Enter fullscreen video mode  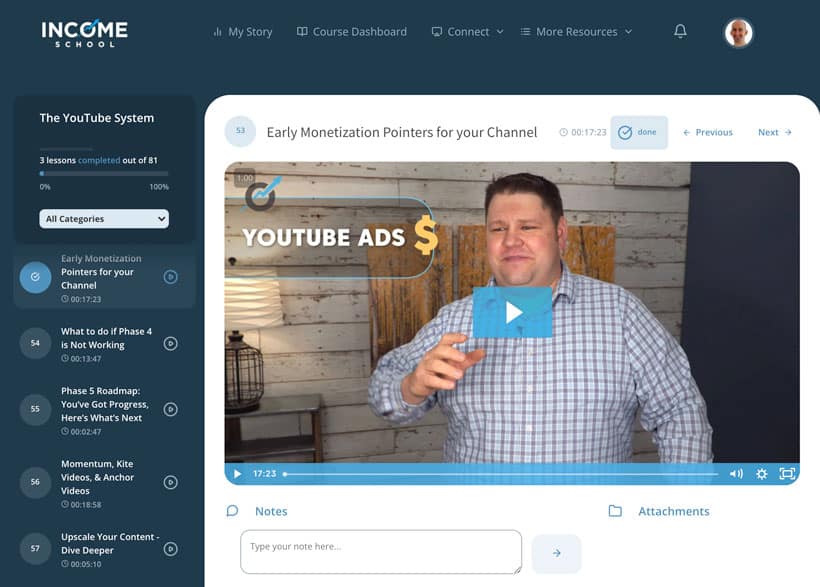click(x=787, y=474)
